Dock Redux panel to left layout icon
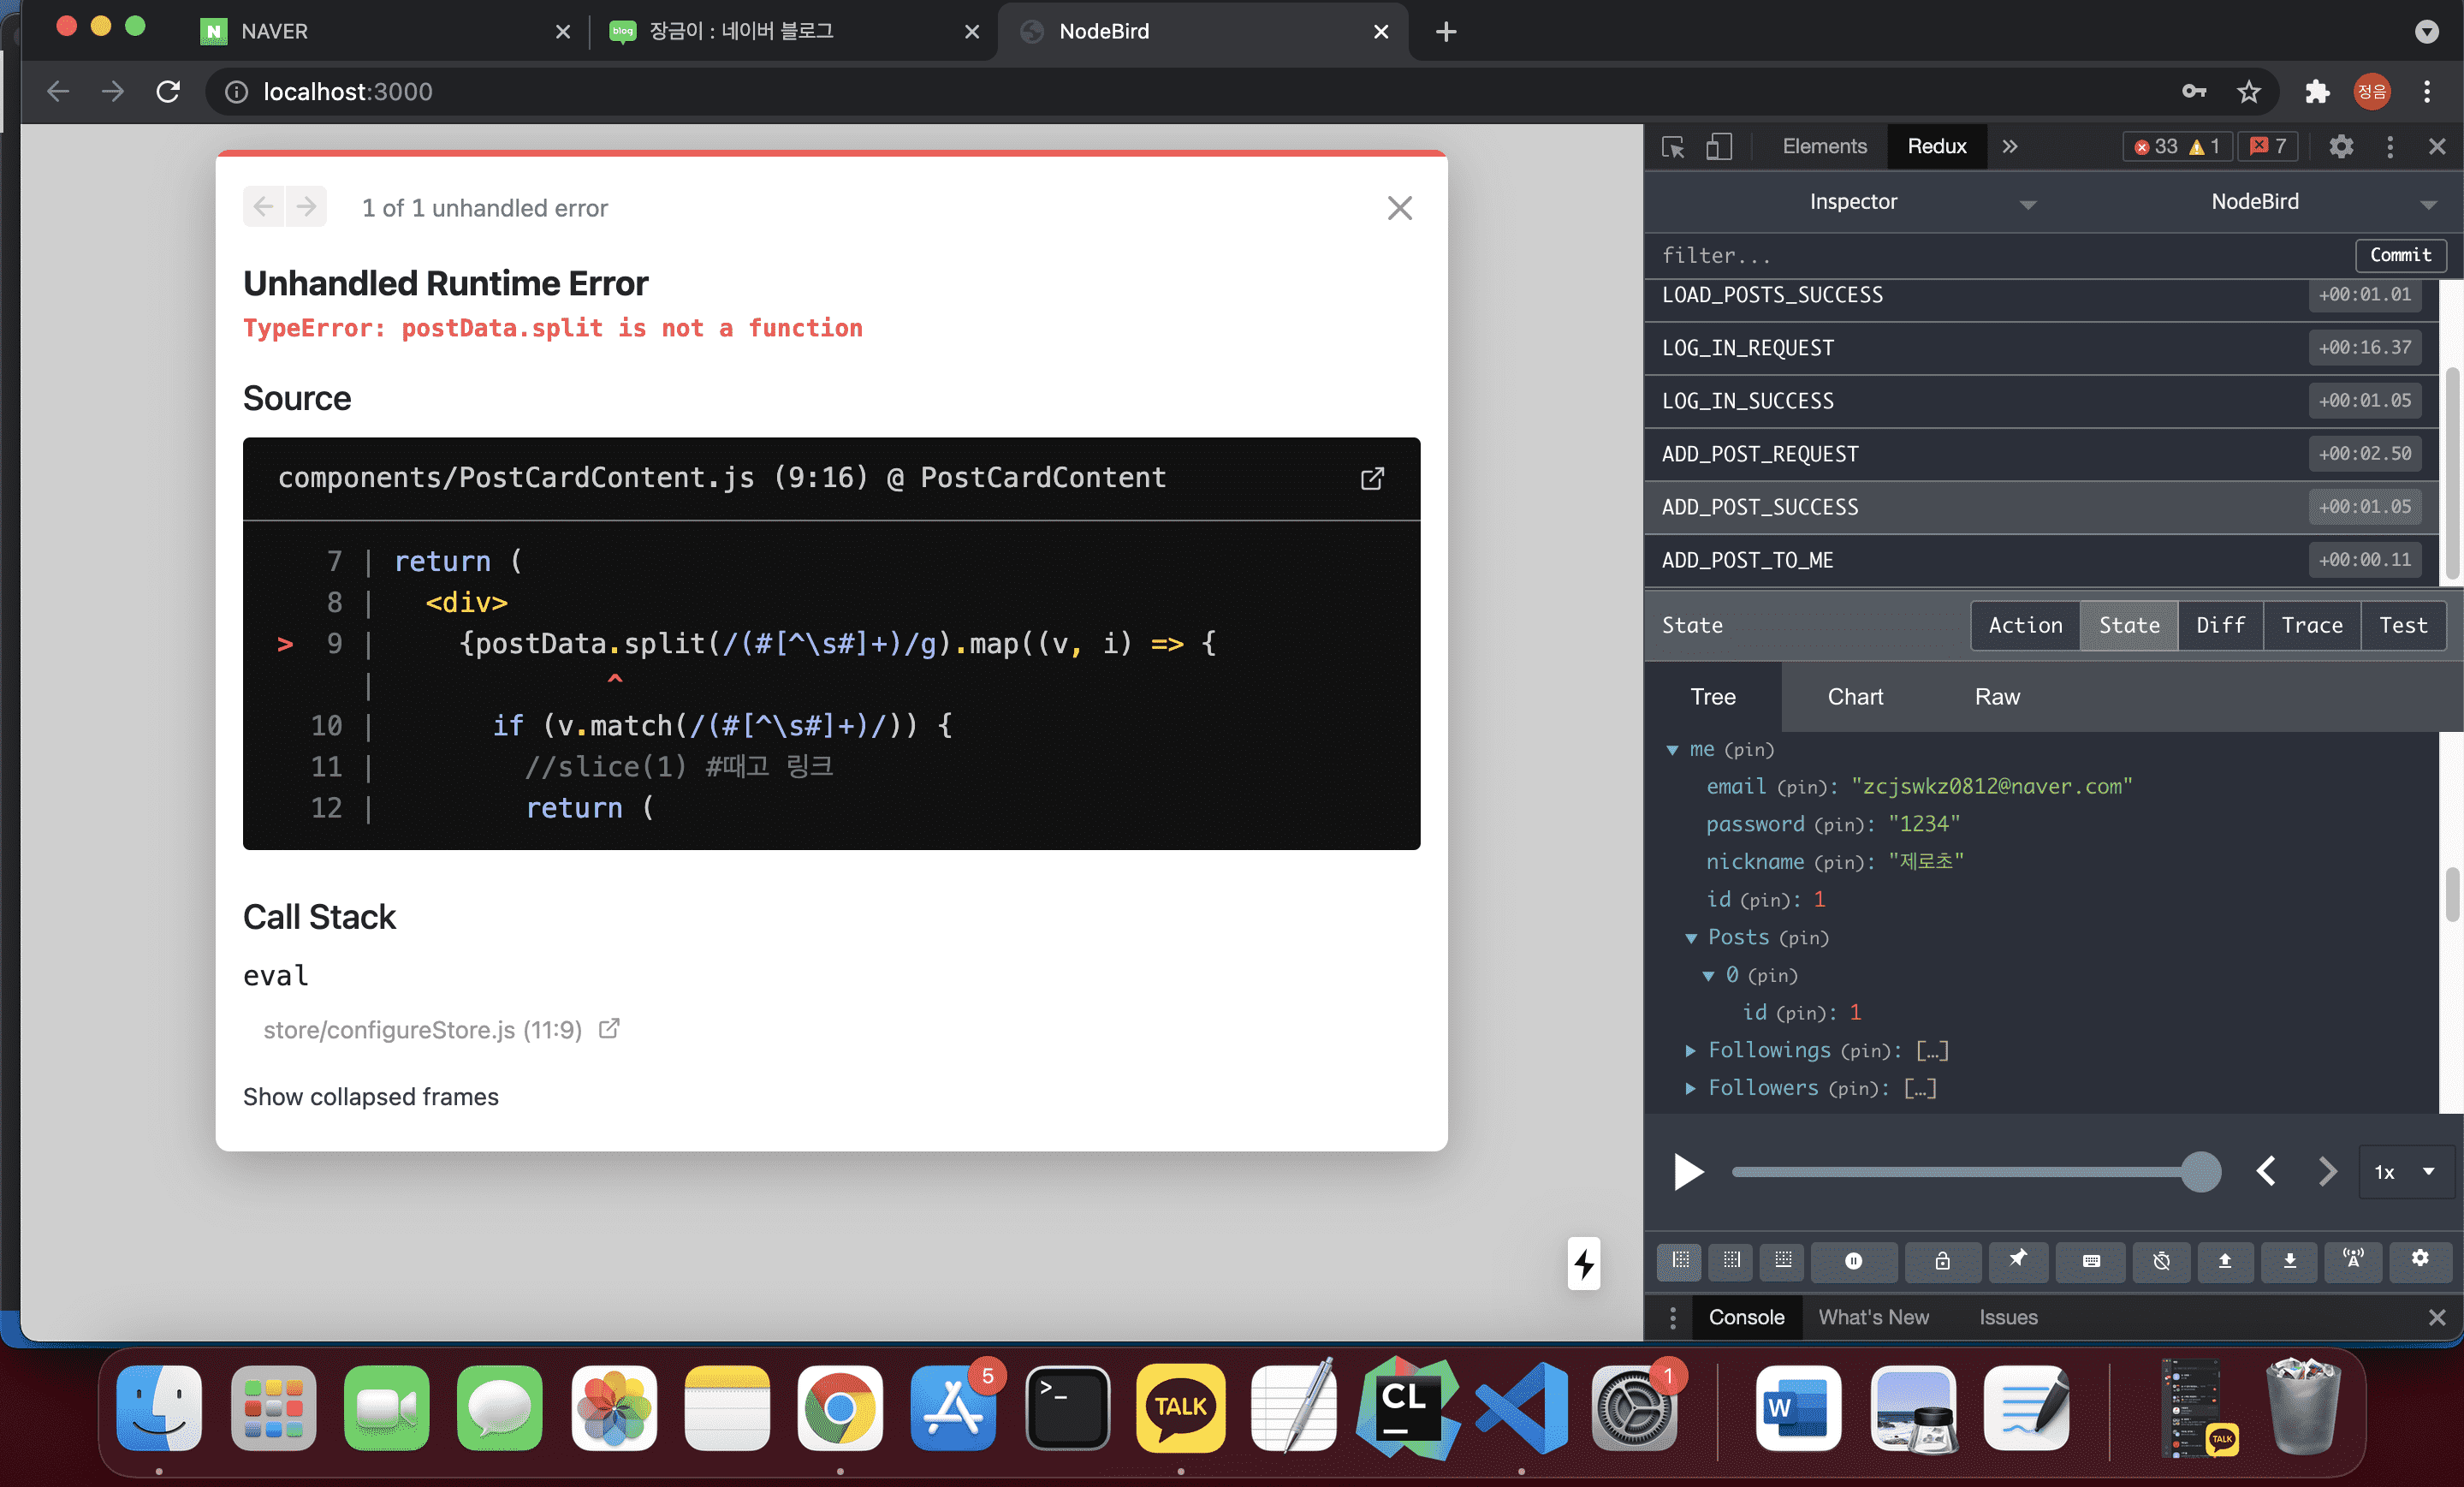The width and height of the screenshot is (2464, 1487). (1680, 1261)
